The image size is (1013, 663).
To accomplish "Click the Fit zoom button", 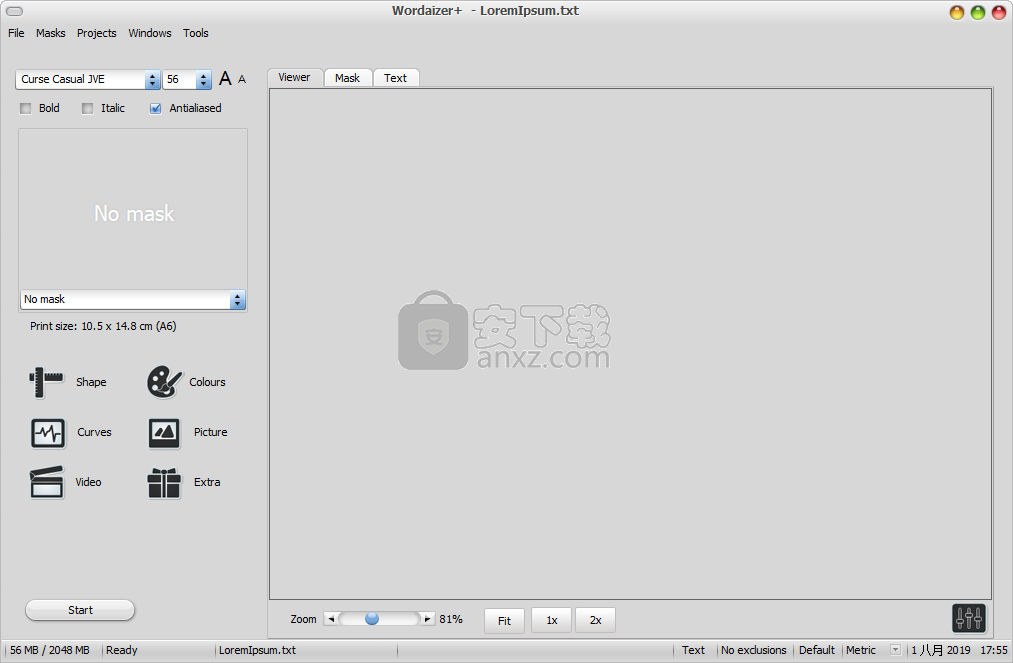I will click(x=505, y=620).
